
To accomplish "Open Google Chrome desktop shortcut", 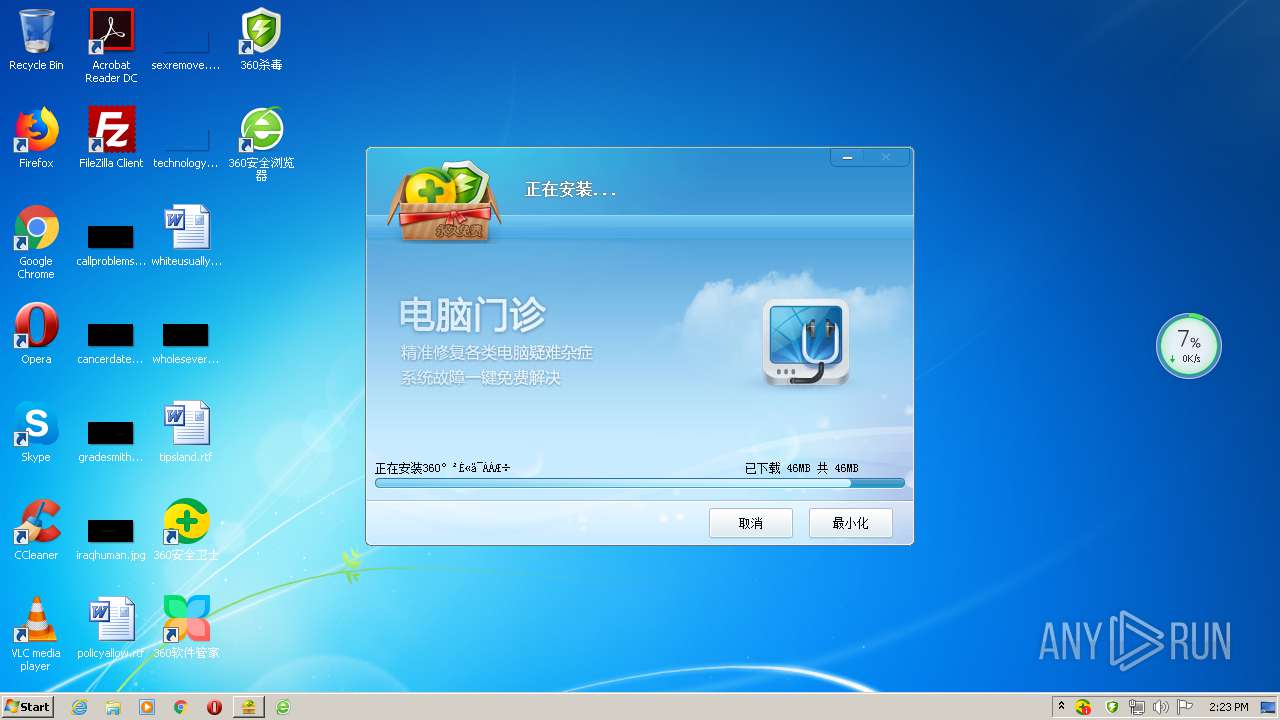I will coord(36,242).
